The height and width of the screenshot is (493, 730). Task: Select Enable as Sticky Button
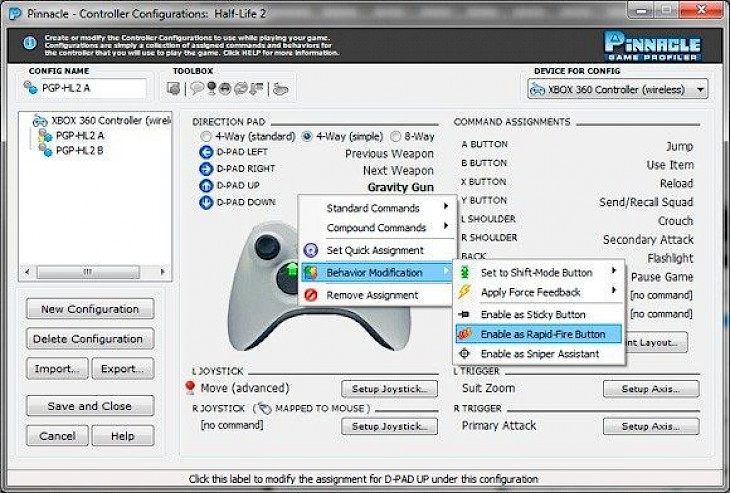pos(539,315)
